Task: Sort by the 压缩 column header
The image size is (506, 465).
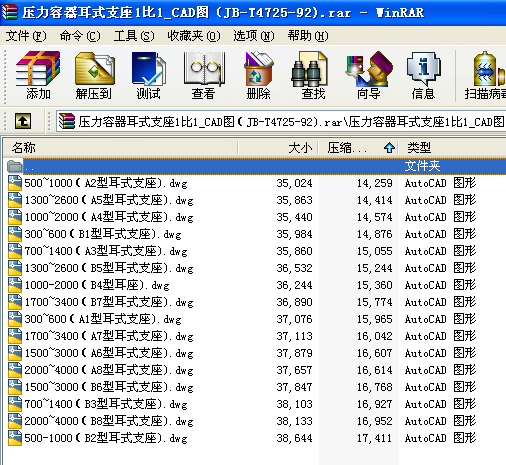Action: tap(359, 147)
